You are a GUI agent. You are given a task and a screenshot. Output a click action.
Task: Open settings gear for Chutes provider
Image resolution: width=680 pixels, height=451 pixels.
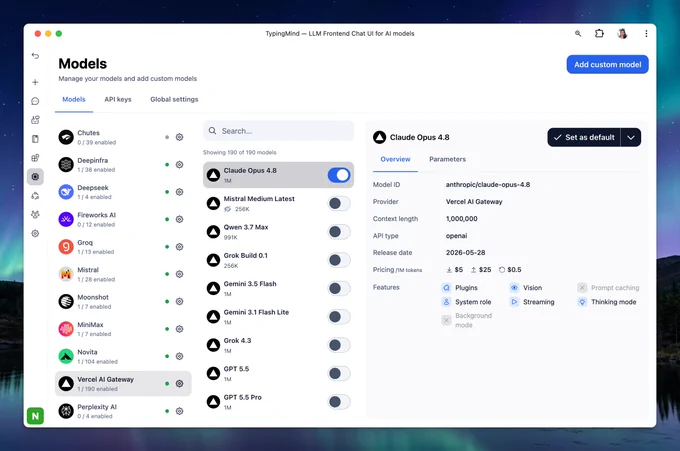click(180, 137)
